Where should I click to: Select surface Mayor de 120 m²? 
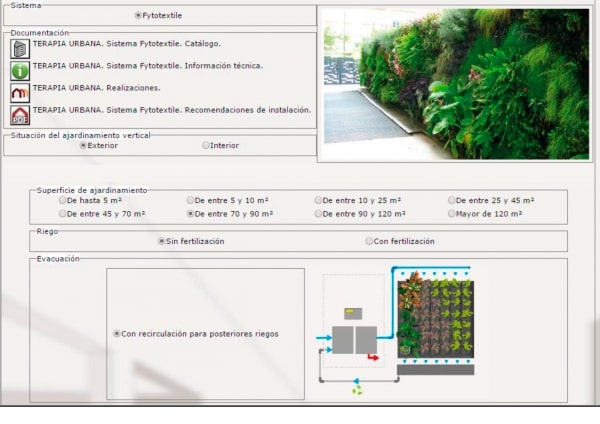[452, 214]
